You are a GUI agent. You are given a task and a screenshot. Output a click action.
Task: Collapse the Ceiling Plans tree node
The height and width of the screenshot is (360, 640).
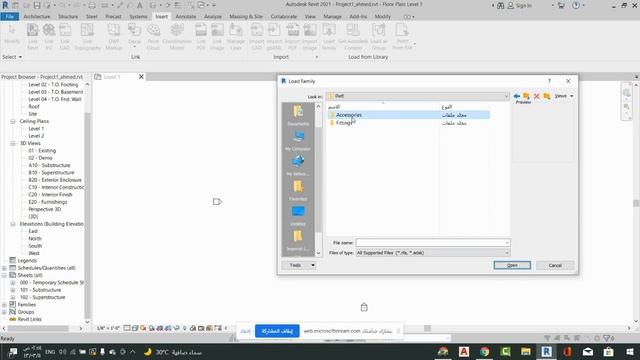click(13, 121)
